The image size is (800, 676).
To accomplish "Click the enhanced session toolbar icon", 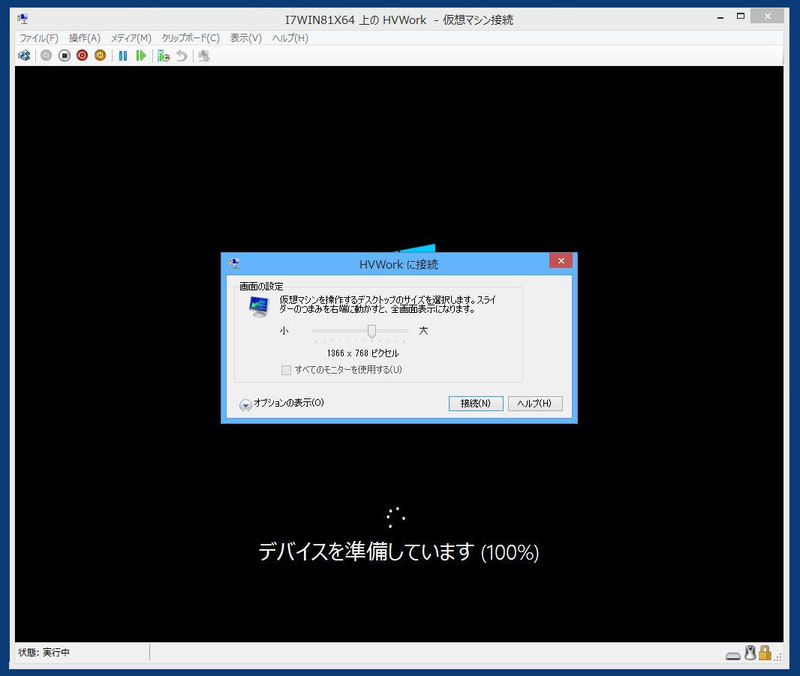I will pyautogui.click(x=204, y=56).
